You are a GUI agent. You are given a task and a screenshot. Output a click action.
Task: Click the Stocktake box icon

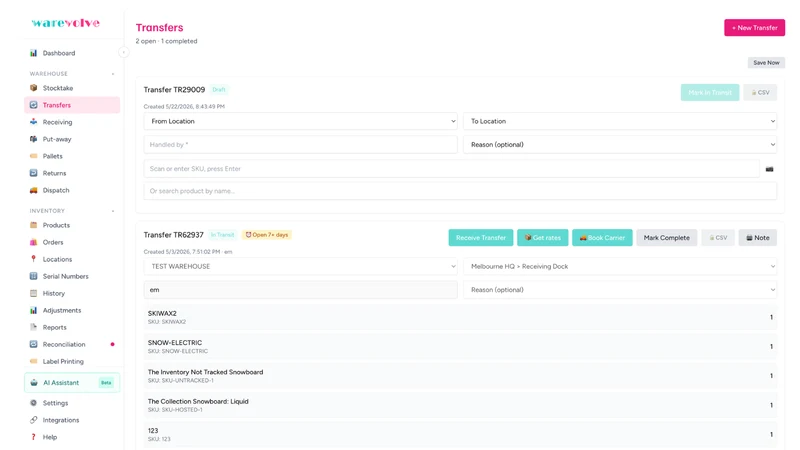click(33, 88)
